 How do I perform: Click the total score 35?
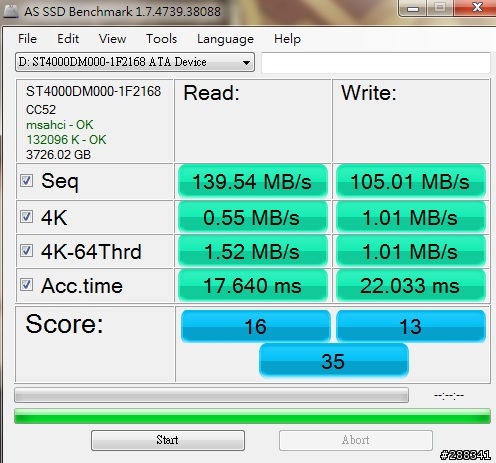click(334, 361)
